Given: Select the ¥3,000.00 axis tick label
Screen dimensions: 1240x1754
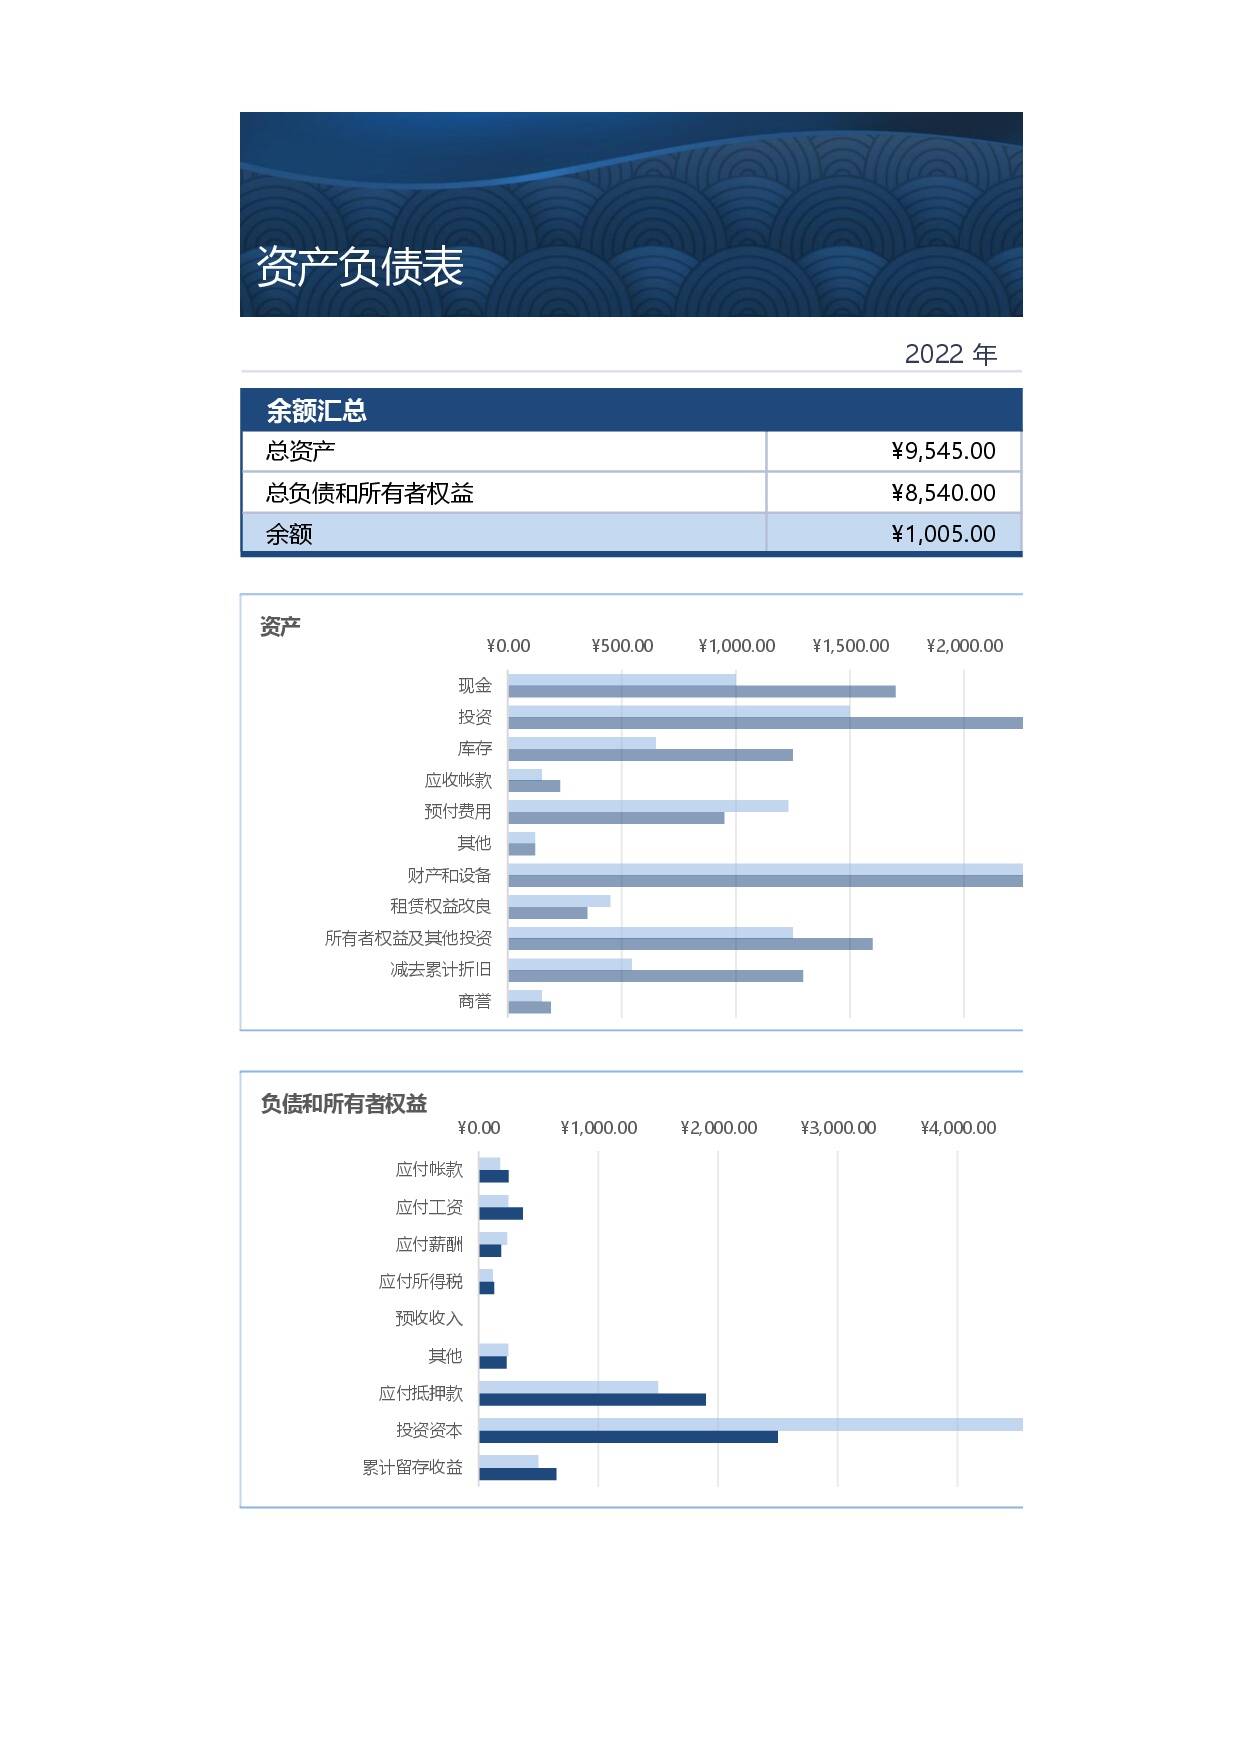Looking at the screenshot, I should point(838,1128).
